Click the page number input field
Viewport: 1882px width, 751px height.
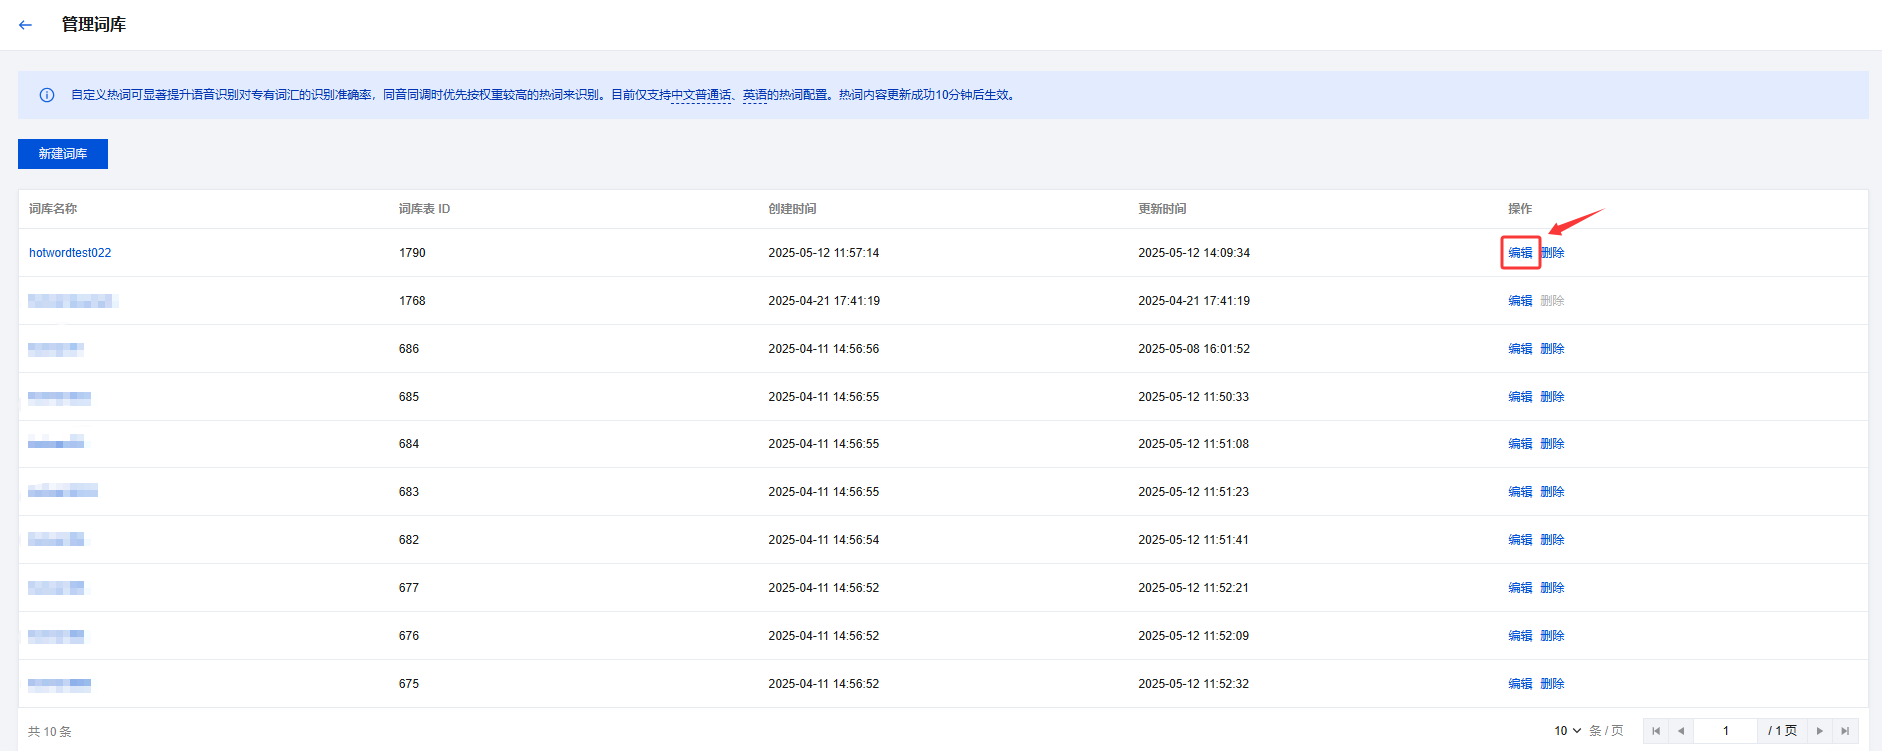tap(1725, 731)
